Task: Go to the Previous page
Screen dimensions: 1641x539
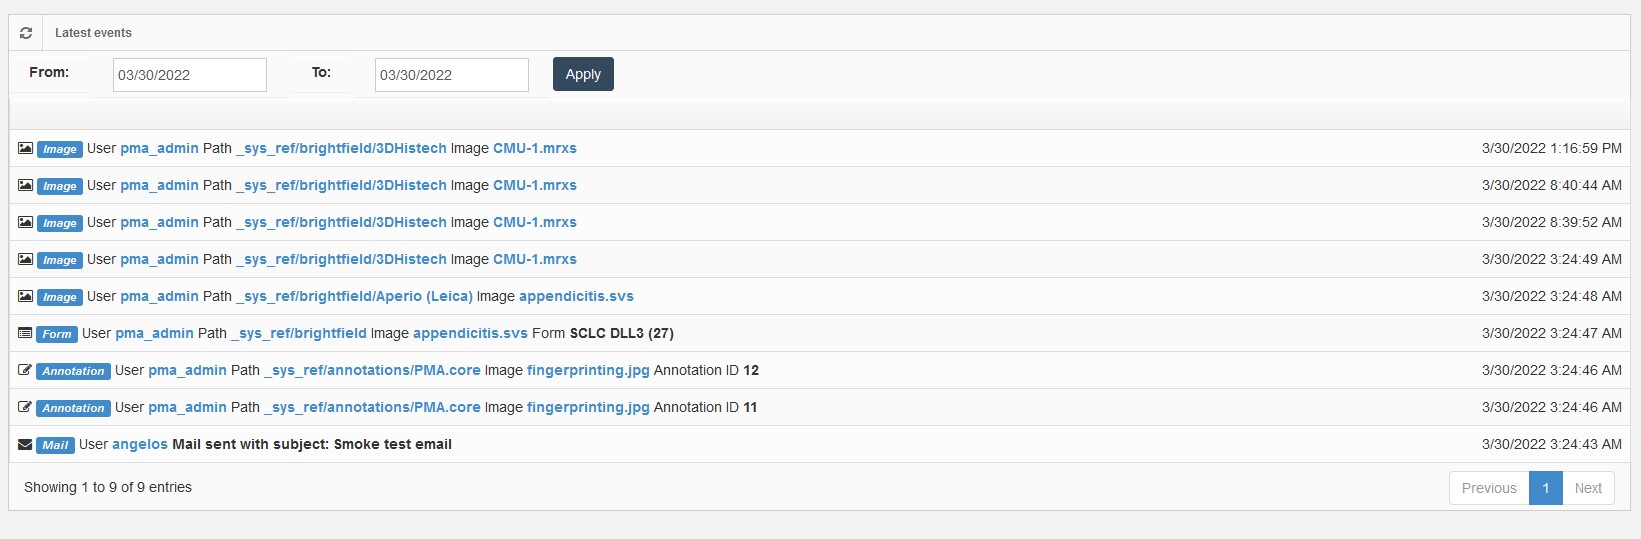Action: point(1488,488)
